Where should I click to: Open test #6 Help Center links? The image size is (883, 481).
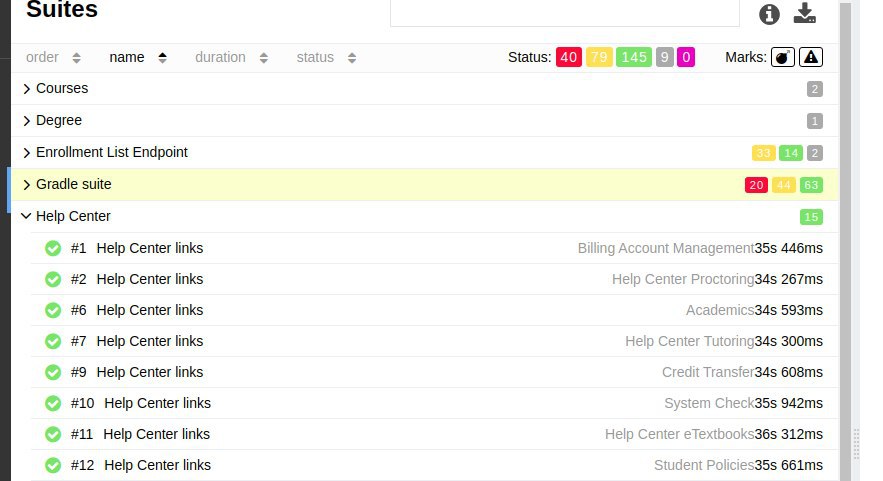coord(434,310)
